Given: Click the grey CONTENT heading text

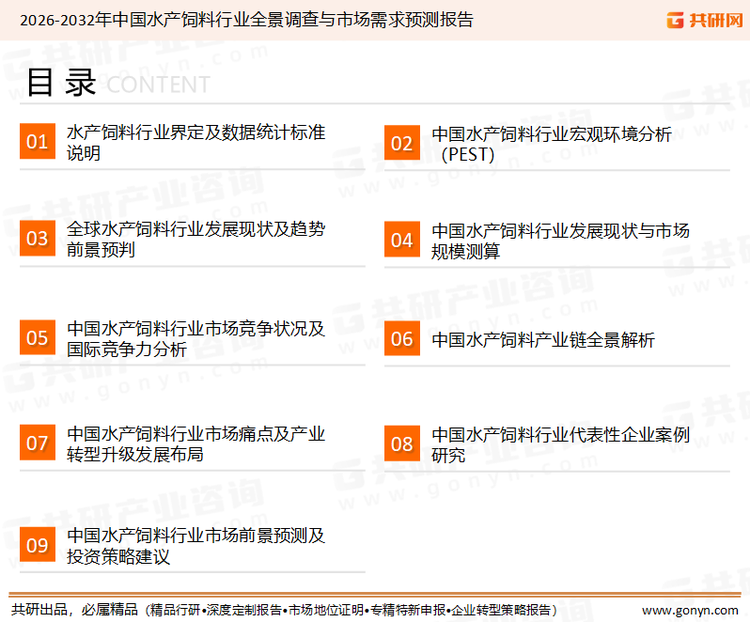Looking at the screenshot, I should tap(158, 85).
